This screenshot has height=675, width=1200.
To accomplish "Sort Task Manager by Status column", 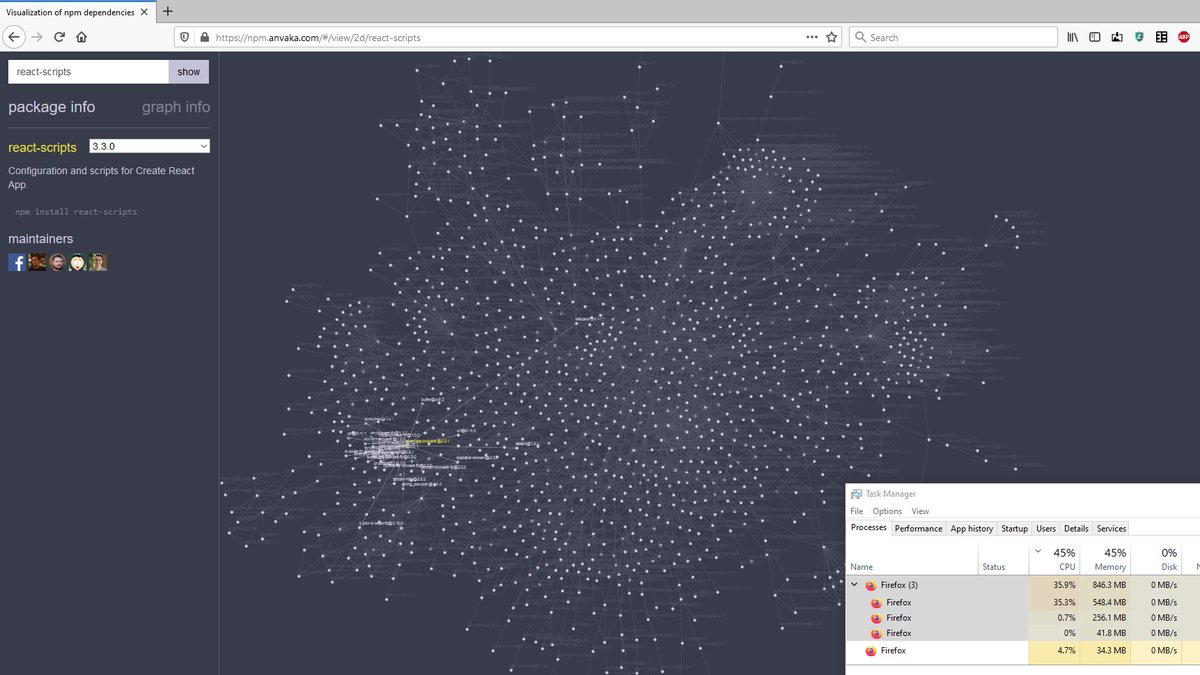I will [1004, 559].
